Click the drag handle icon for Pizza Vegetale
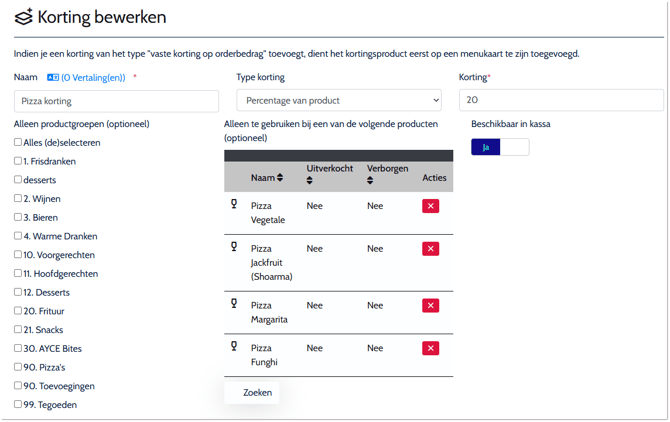Screen dimensions: 670x422 click(x=234, y=204)
